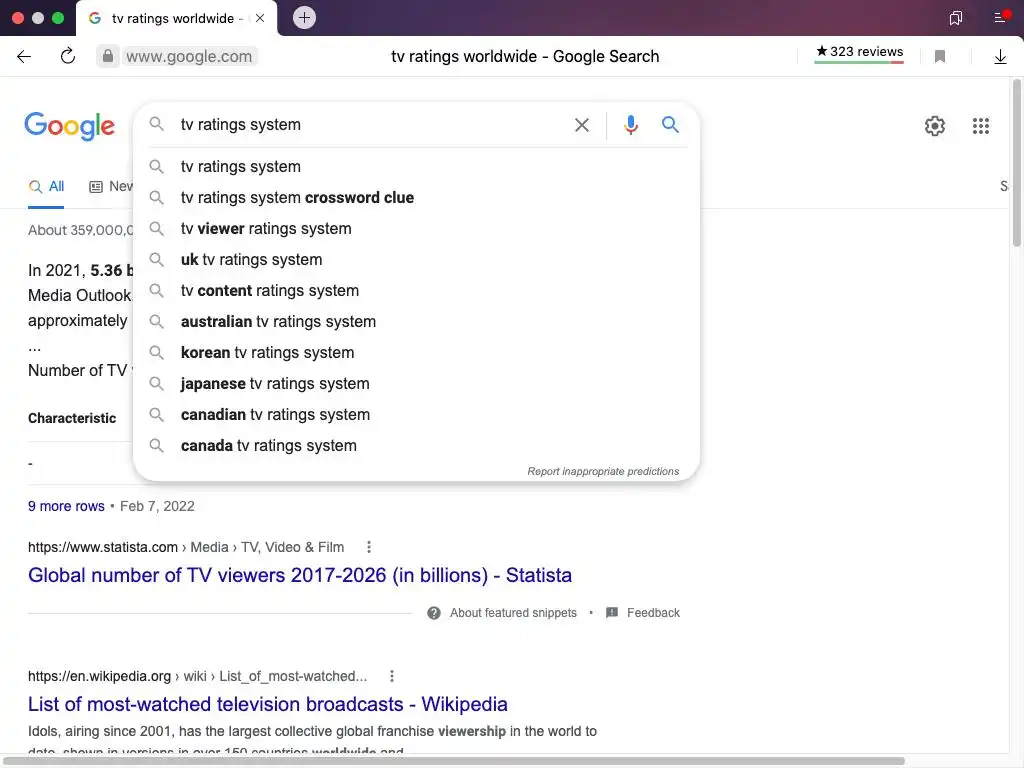The height and width of the screenshot is (768, 1024).
Task: Click 'Report inappropriate predictions' link
Action: click(603, 472)
